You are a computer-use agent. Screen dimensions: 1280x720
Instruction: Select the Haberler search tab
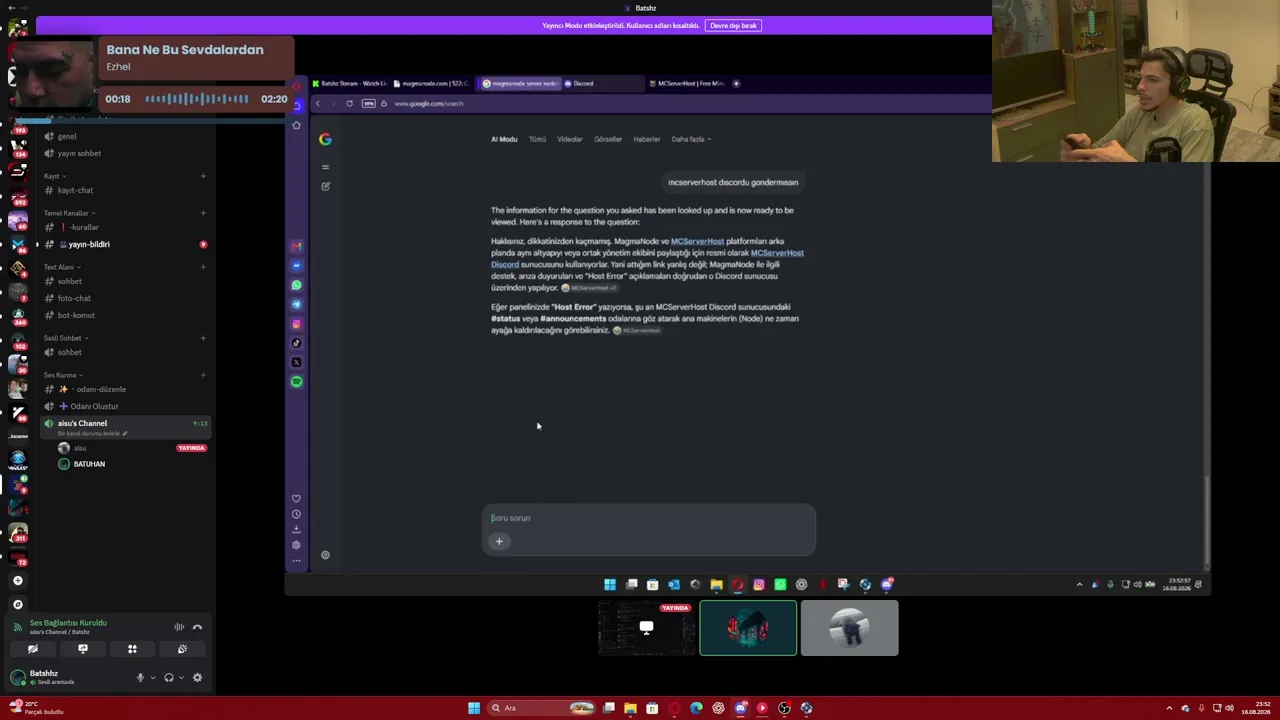click(x=647, y=139)
